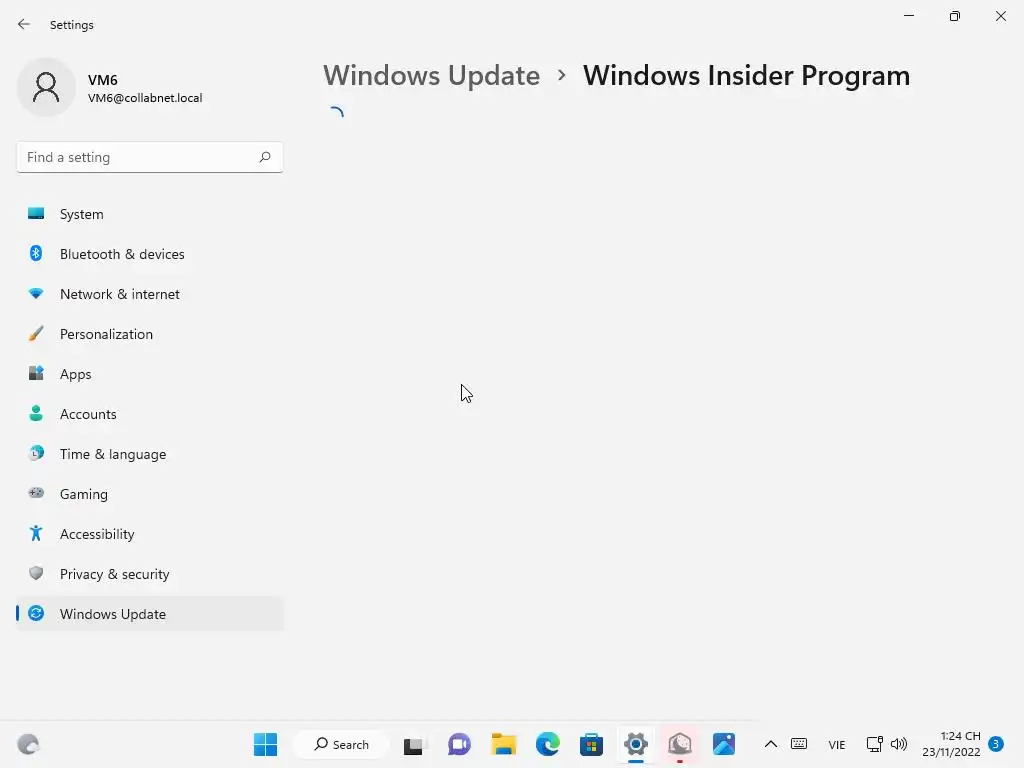Viewport: 1024px width, 768px height.
Task: Minimize the Settings window
Action: (x=909, y=16)
